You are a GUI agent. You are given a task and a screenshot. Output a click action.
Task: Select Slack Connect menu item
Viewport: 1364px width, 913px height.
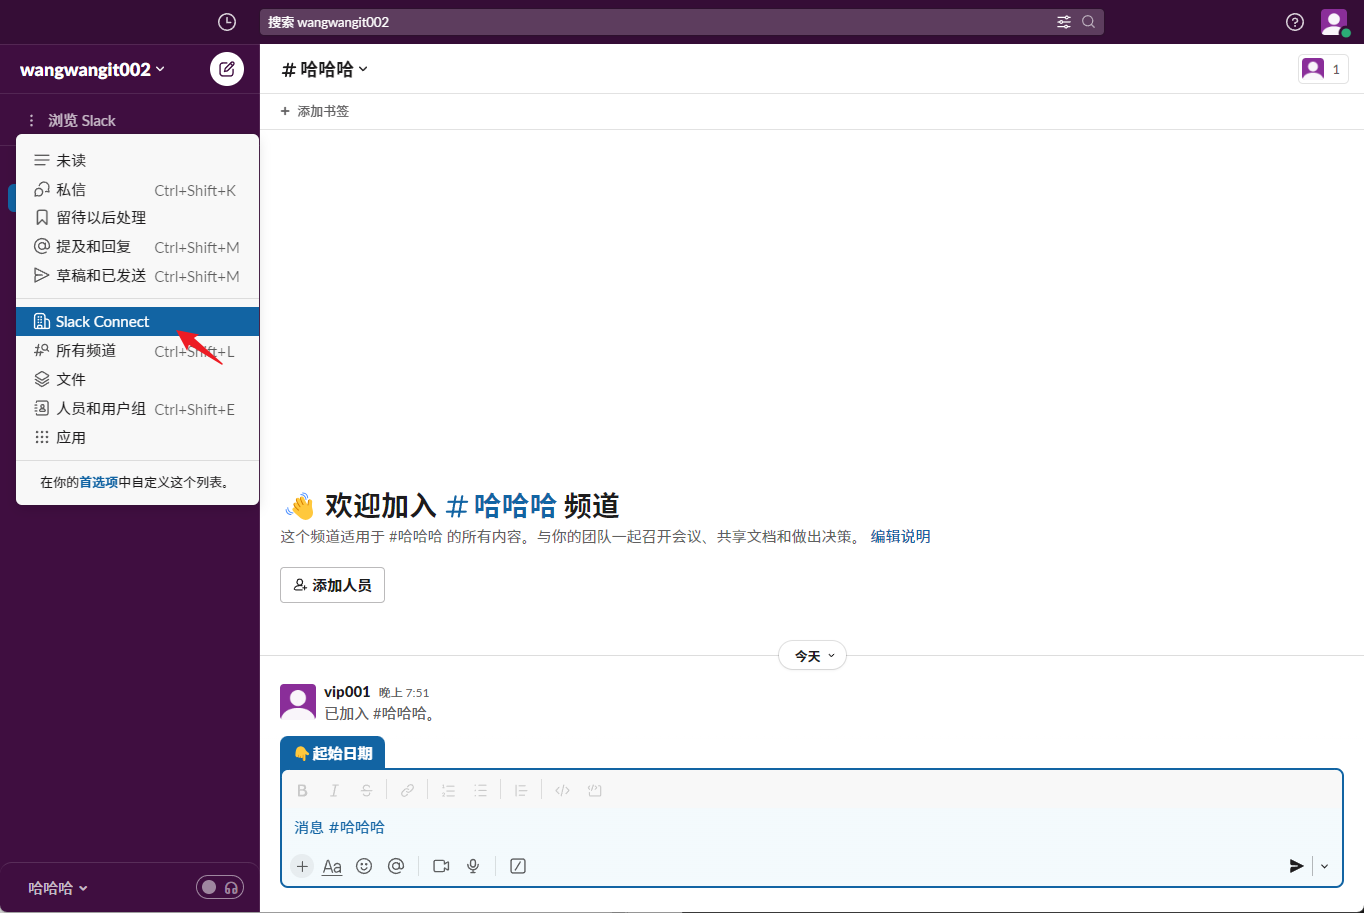coord(138,321)
